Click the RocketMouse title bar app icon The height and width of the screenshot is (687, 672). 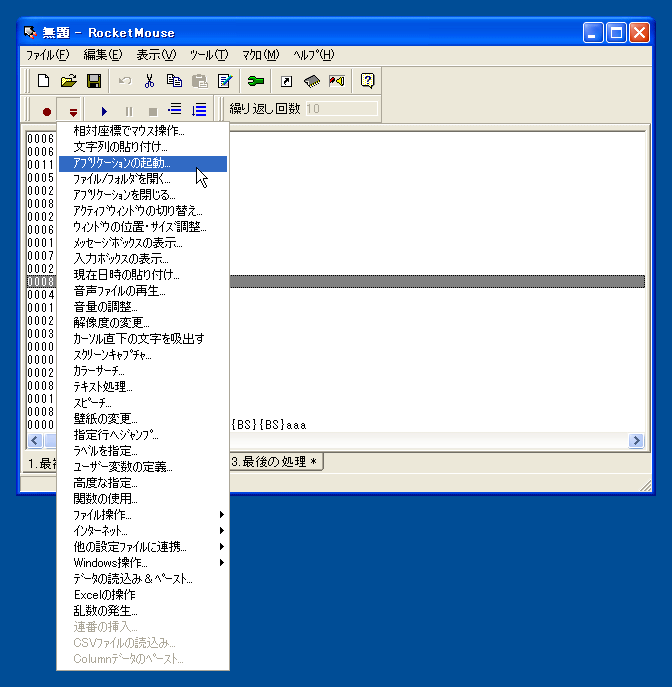(x=30, y=32)
